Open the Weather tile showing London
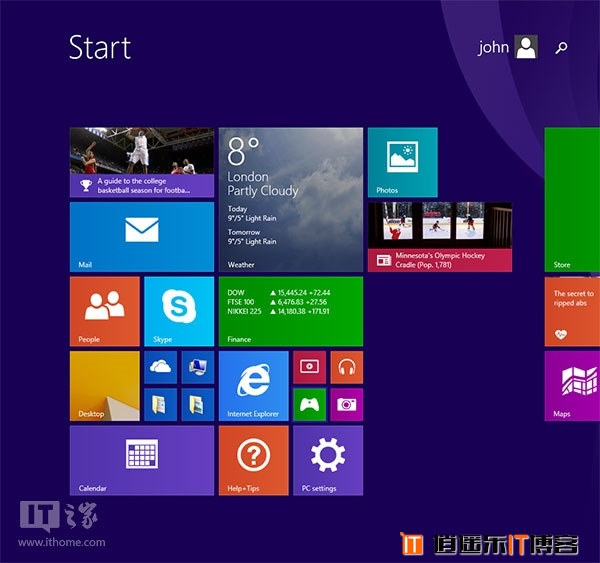 click(291, 199)
